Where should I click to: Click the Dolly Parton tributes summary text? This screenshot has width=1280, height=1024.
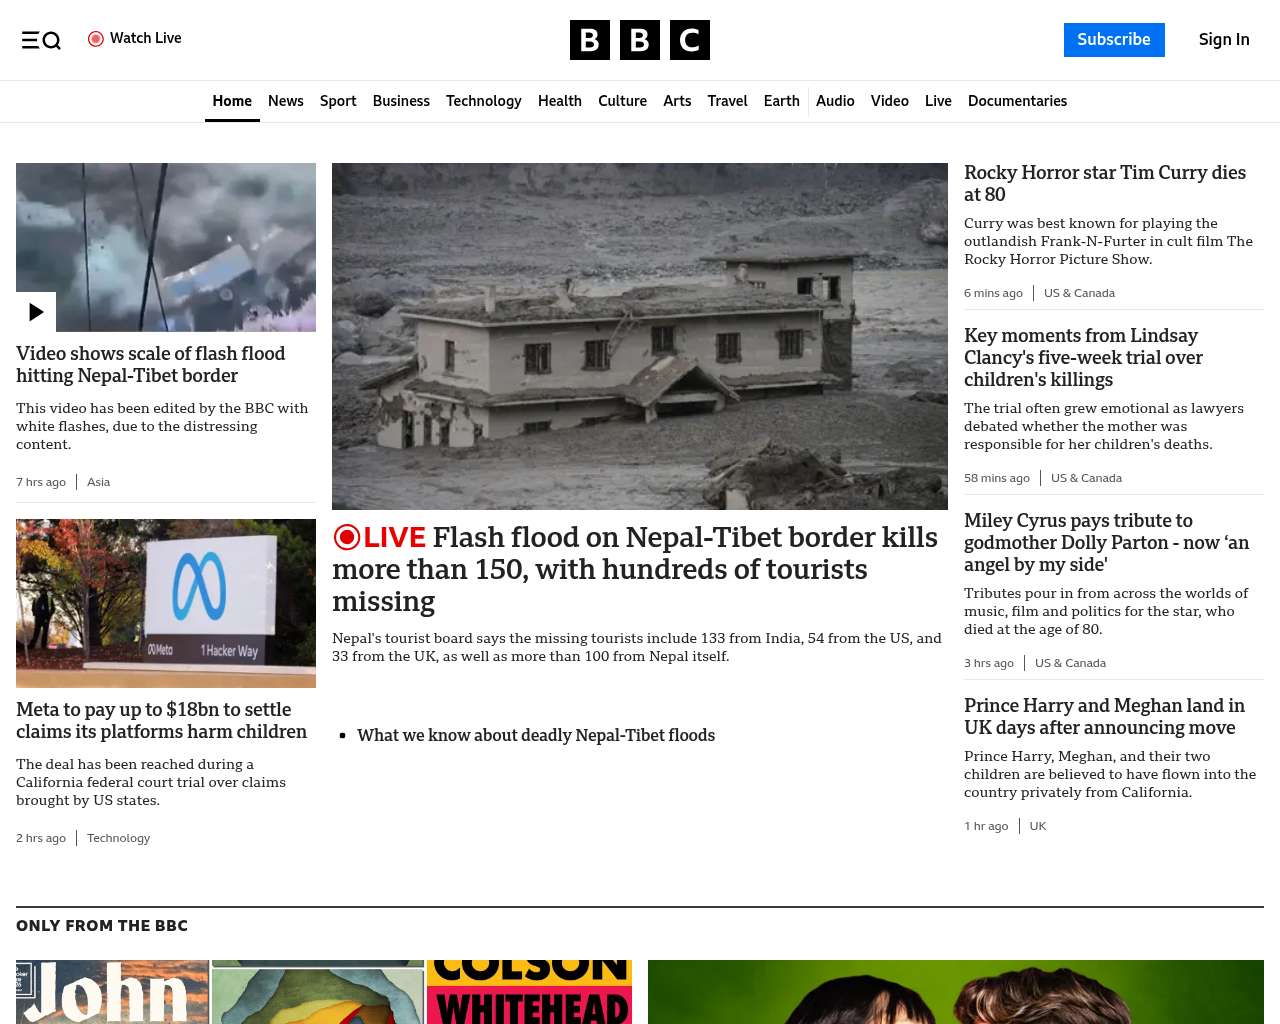1106,611
